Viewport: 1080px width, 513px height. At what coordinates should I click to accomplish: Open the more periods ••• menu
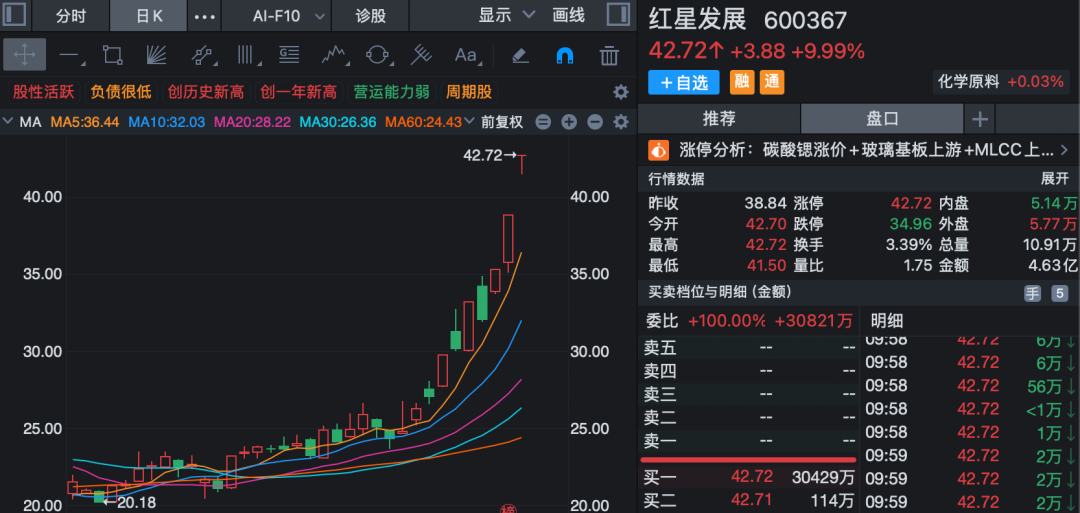click(x=205, y=16)
